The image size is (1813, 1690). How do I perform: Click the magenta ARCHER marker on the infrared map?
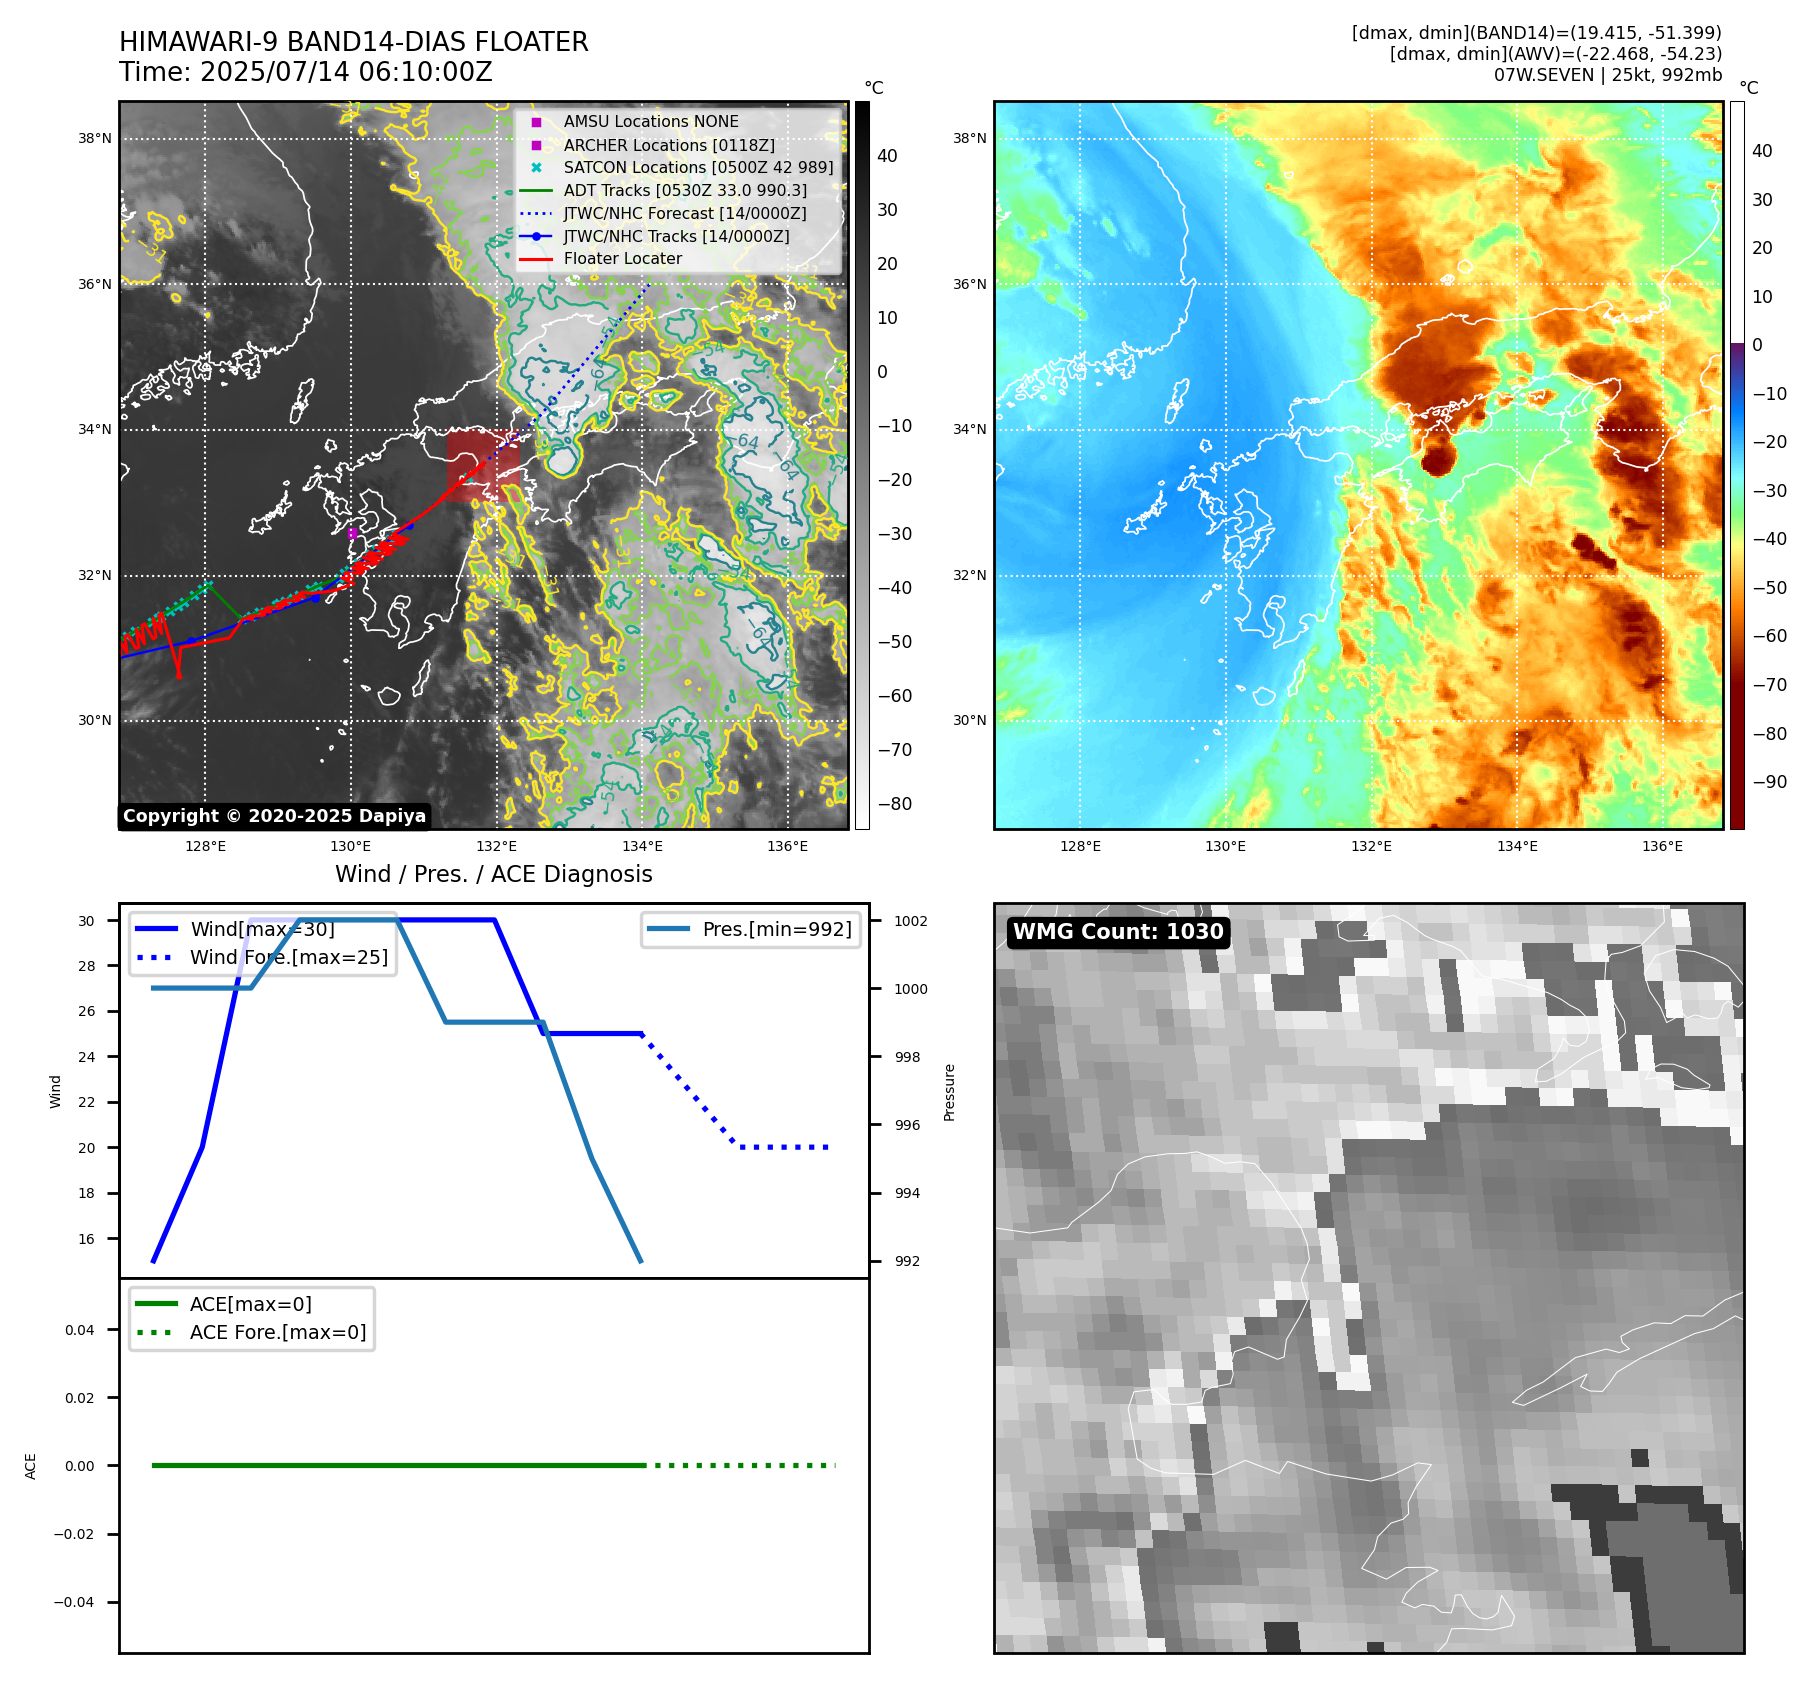tap(352, 533)
